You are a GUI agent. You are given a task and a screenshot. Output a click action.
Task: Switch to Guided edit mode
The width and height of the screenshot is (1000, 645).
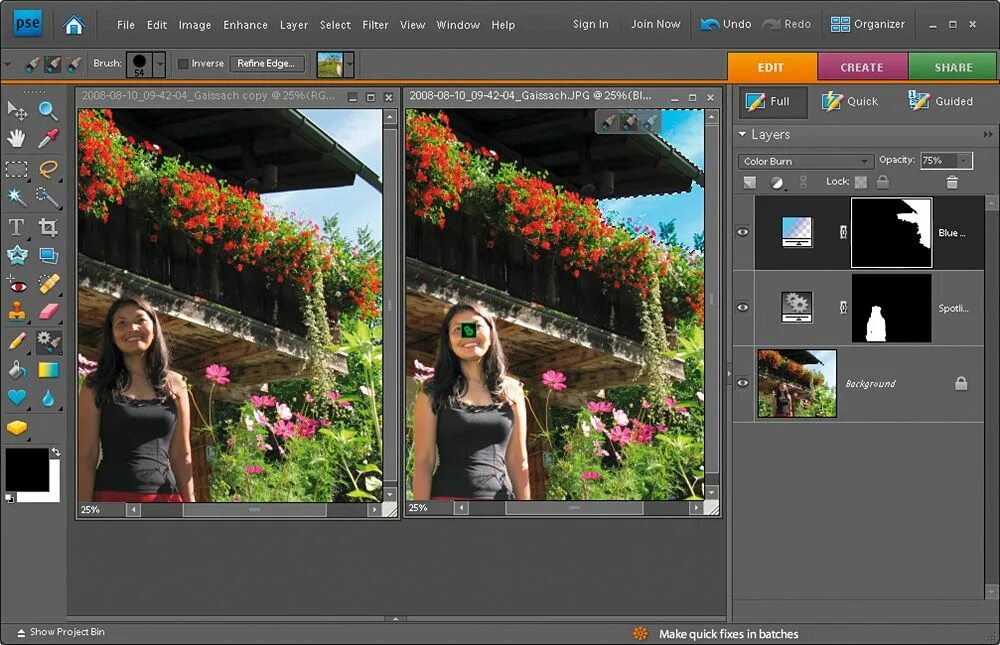tap(941, 101)
